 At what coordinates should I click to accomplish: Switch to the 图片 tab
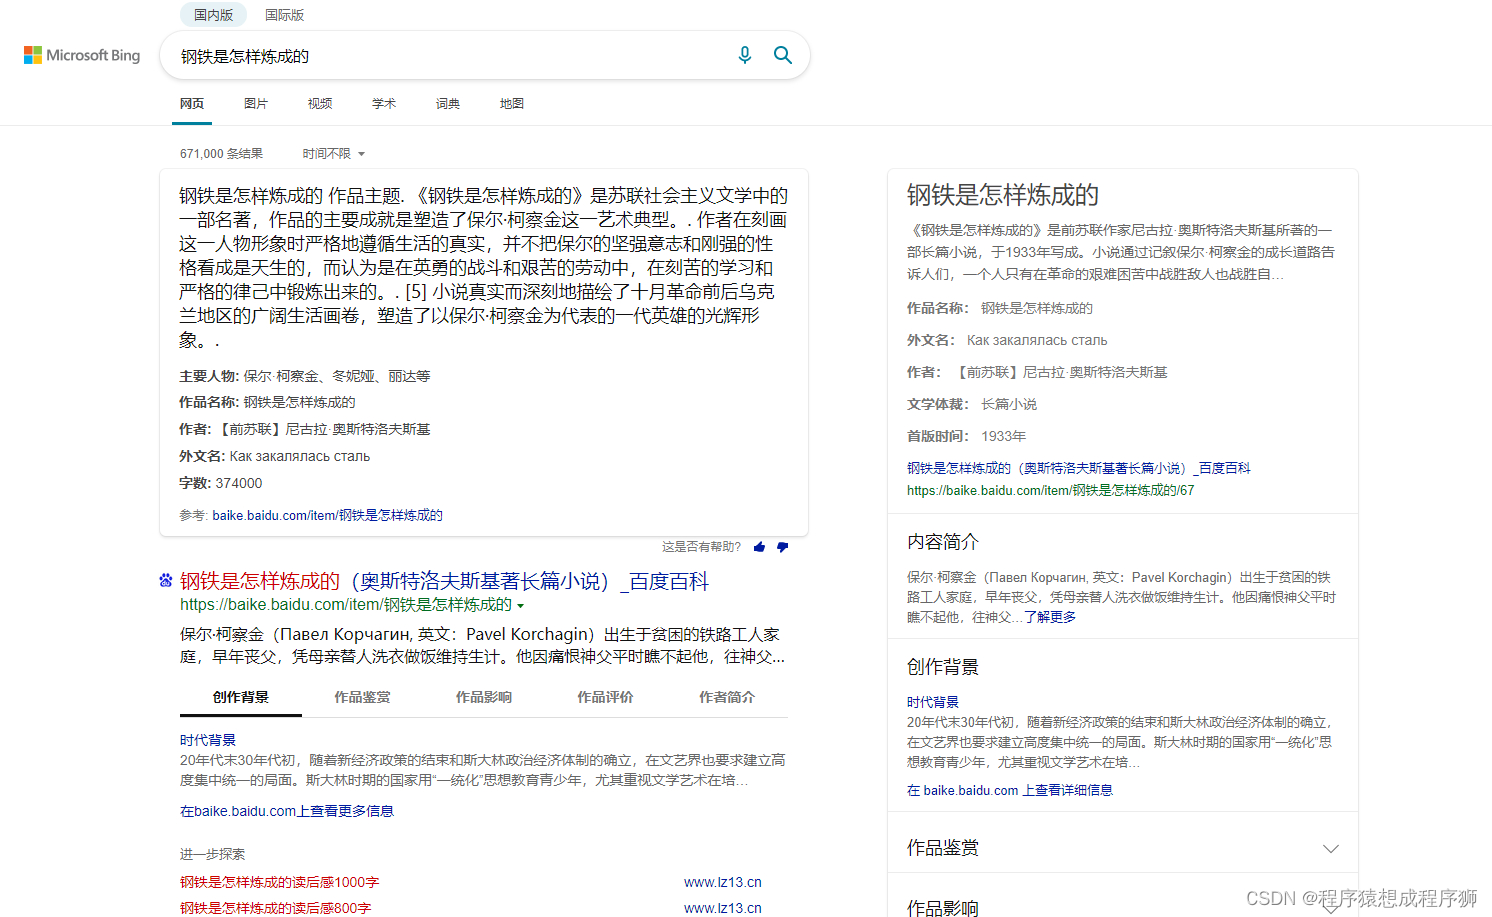(256, 104)
